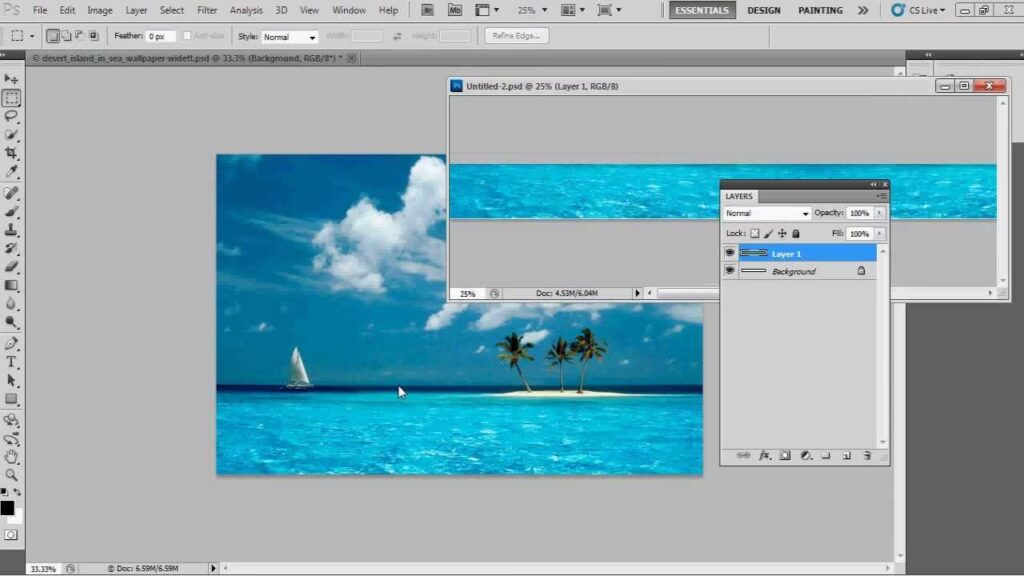The height and width of the screenshot is (576, 1024).
Task: Toggle visibility of the Background layer
Action: click(730, 271)
